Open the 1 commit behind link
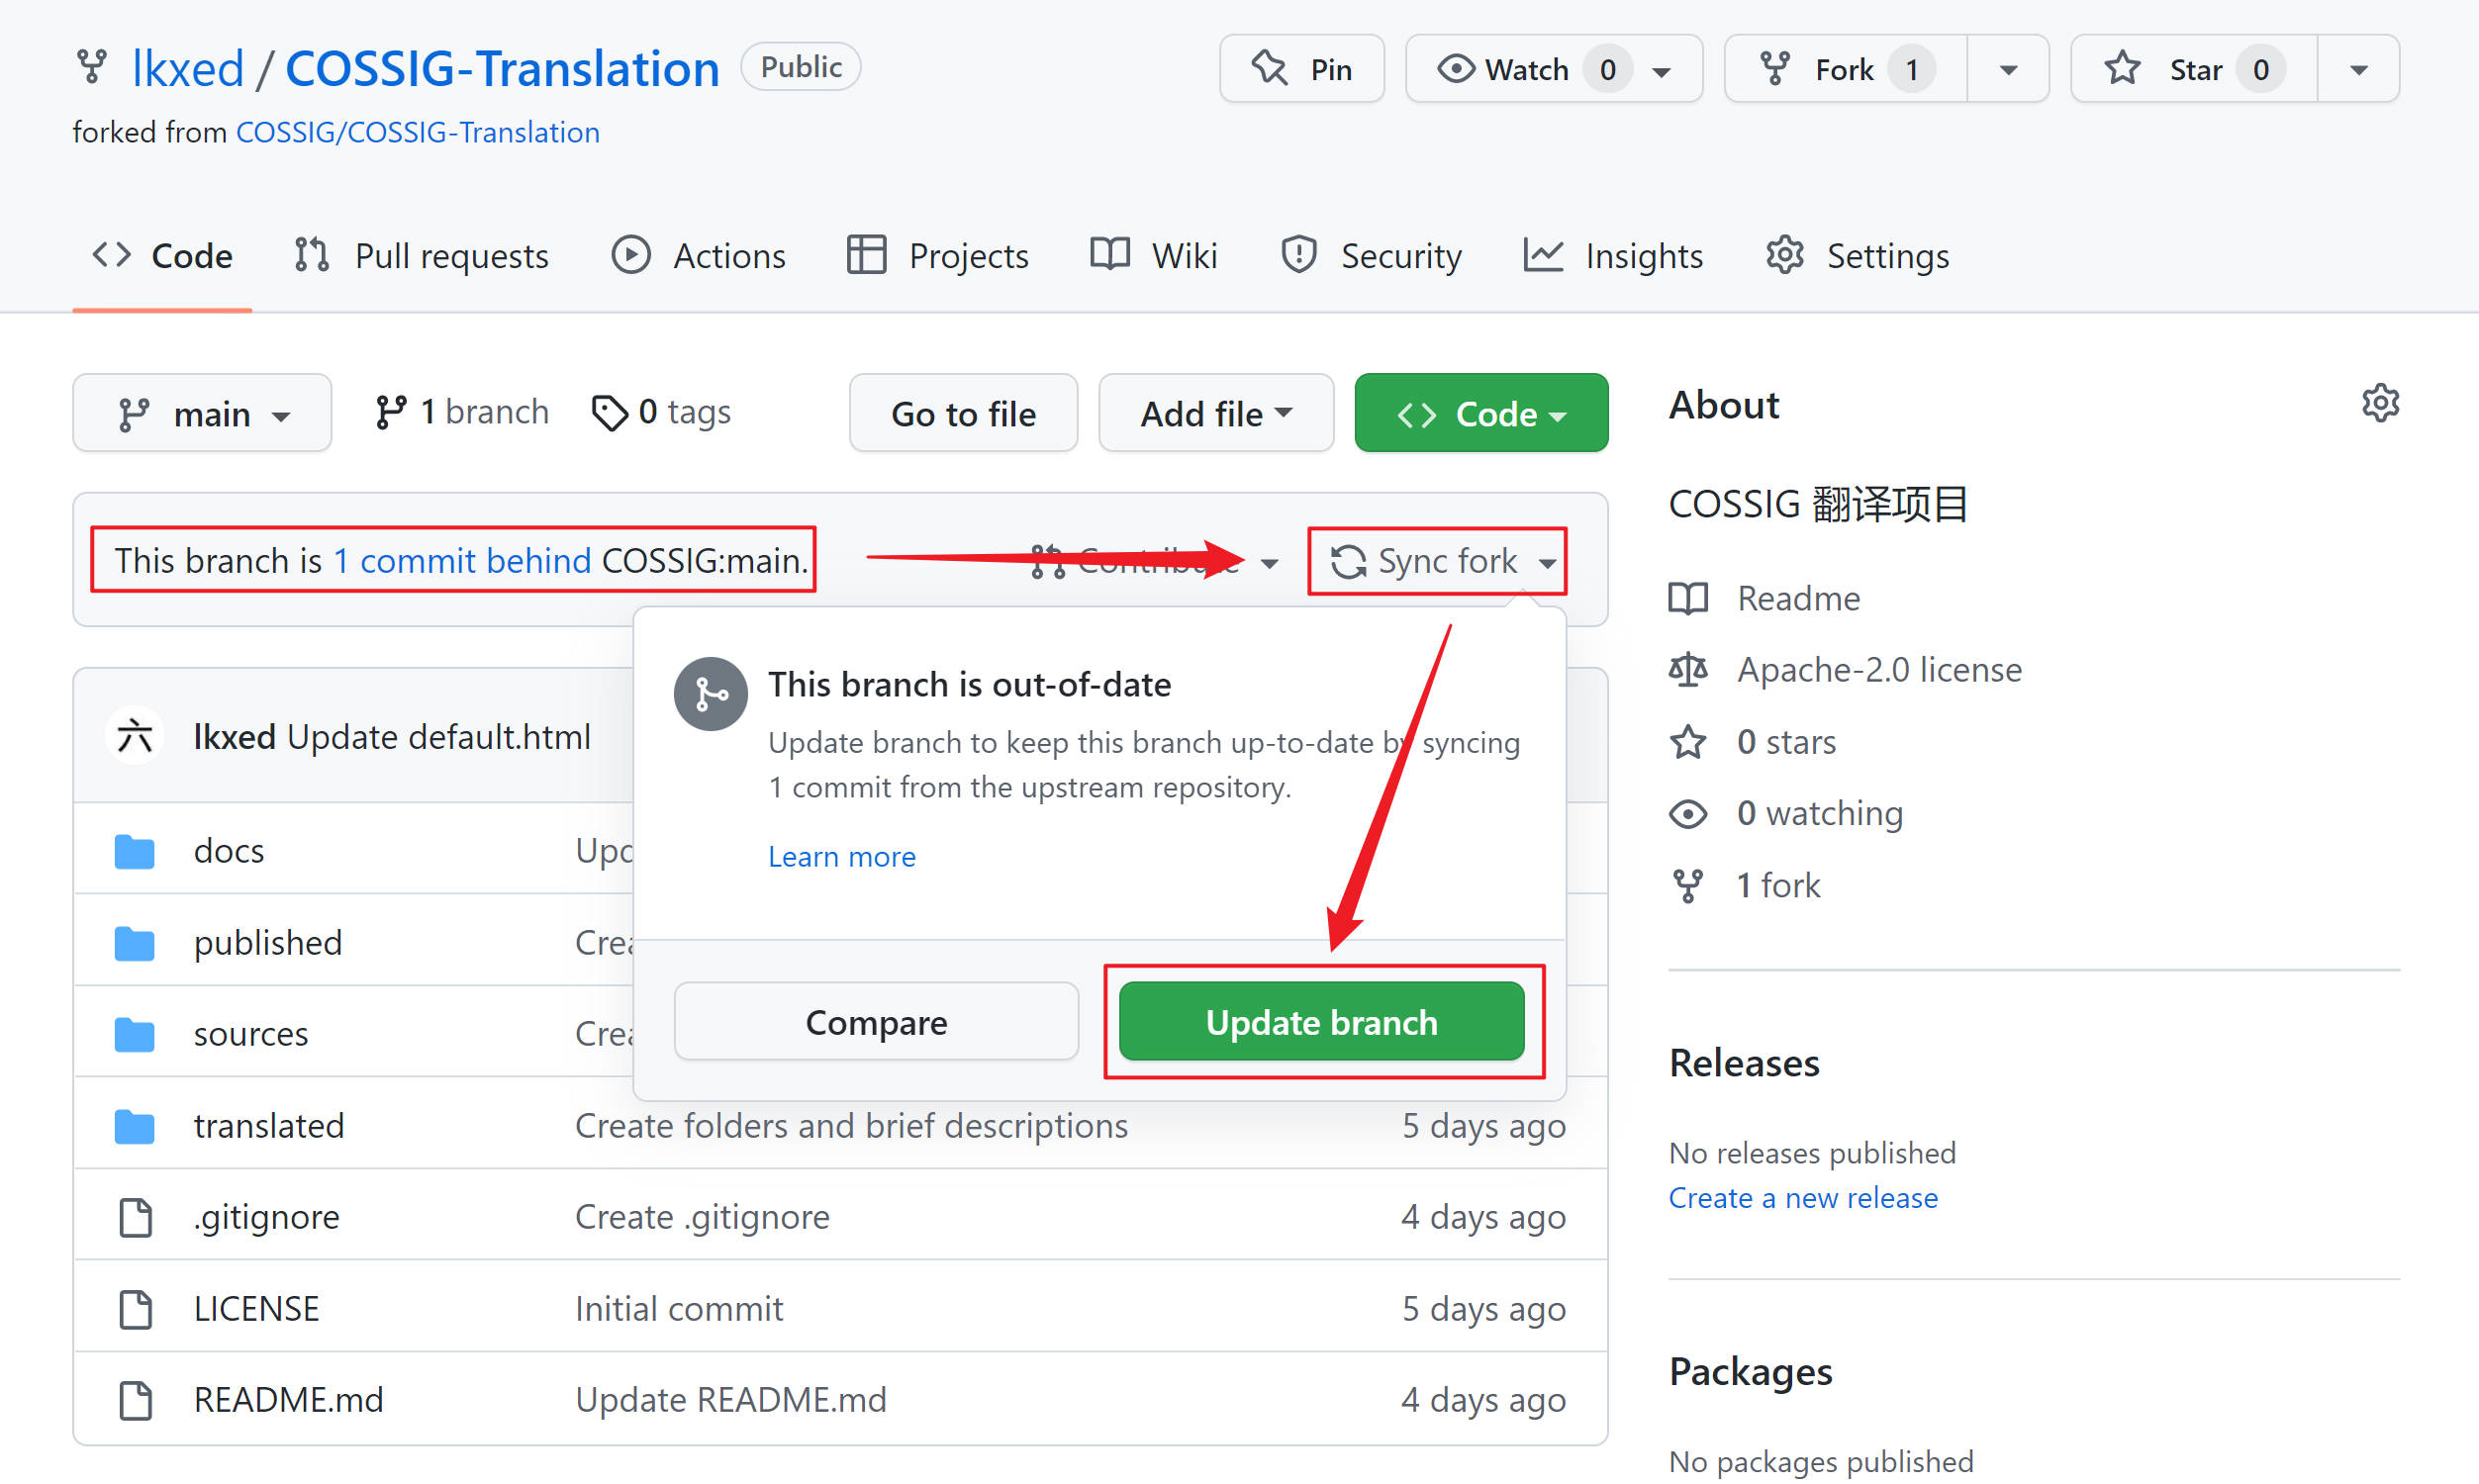 pyautogui.click(x=462, y=561)
